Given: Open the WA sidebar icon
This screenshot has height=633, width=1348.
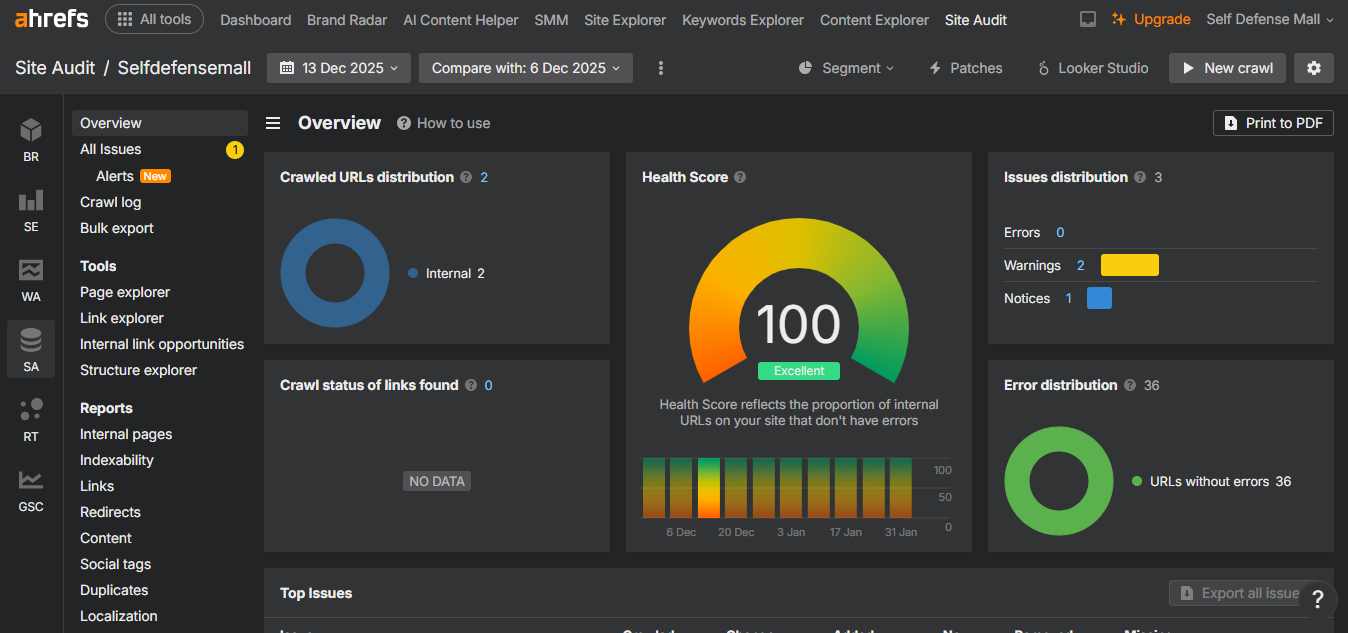Looking at the screenshot, I should tap(31, 281).
